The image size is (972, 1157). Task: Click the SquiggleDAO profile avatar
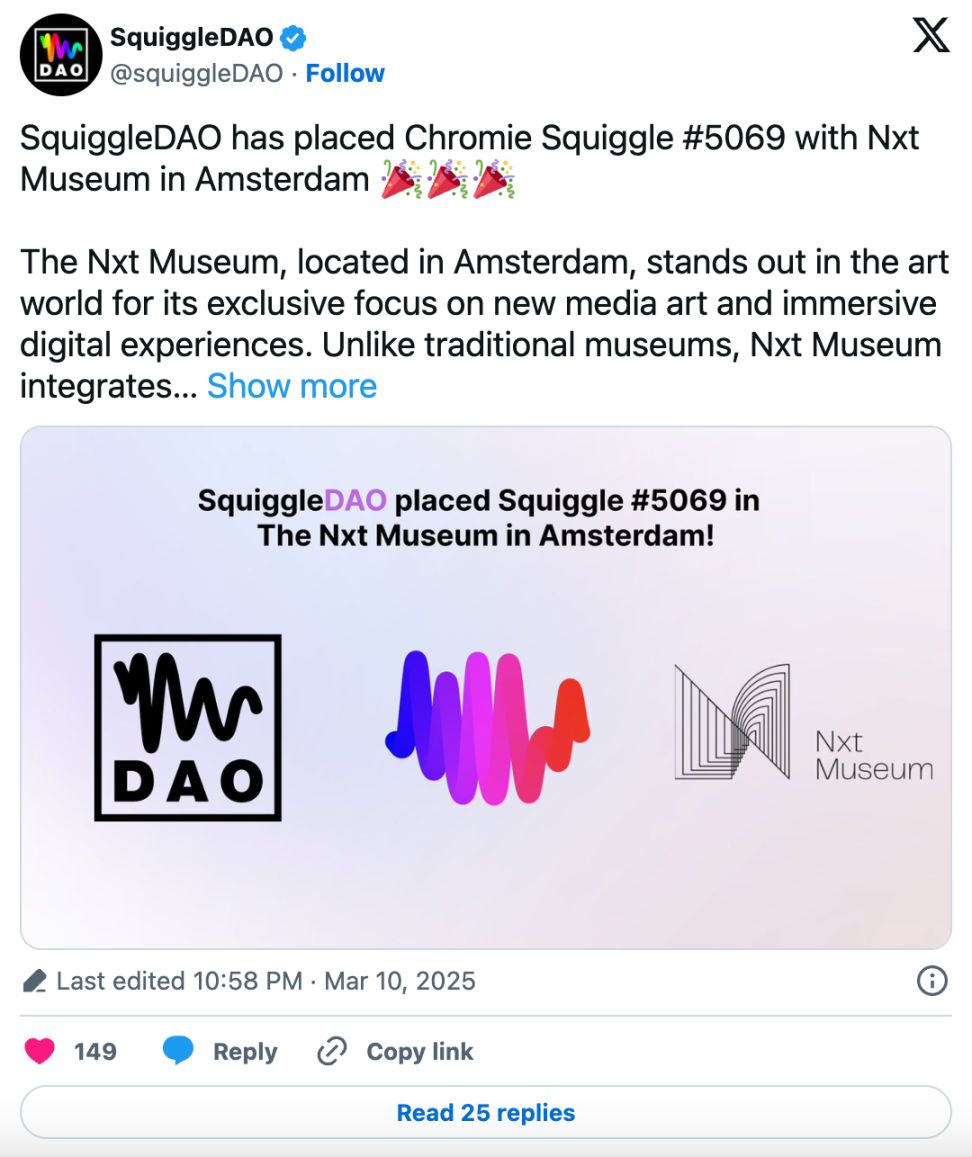coord(62,55)
